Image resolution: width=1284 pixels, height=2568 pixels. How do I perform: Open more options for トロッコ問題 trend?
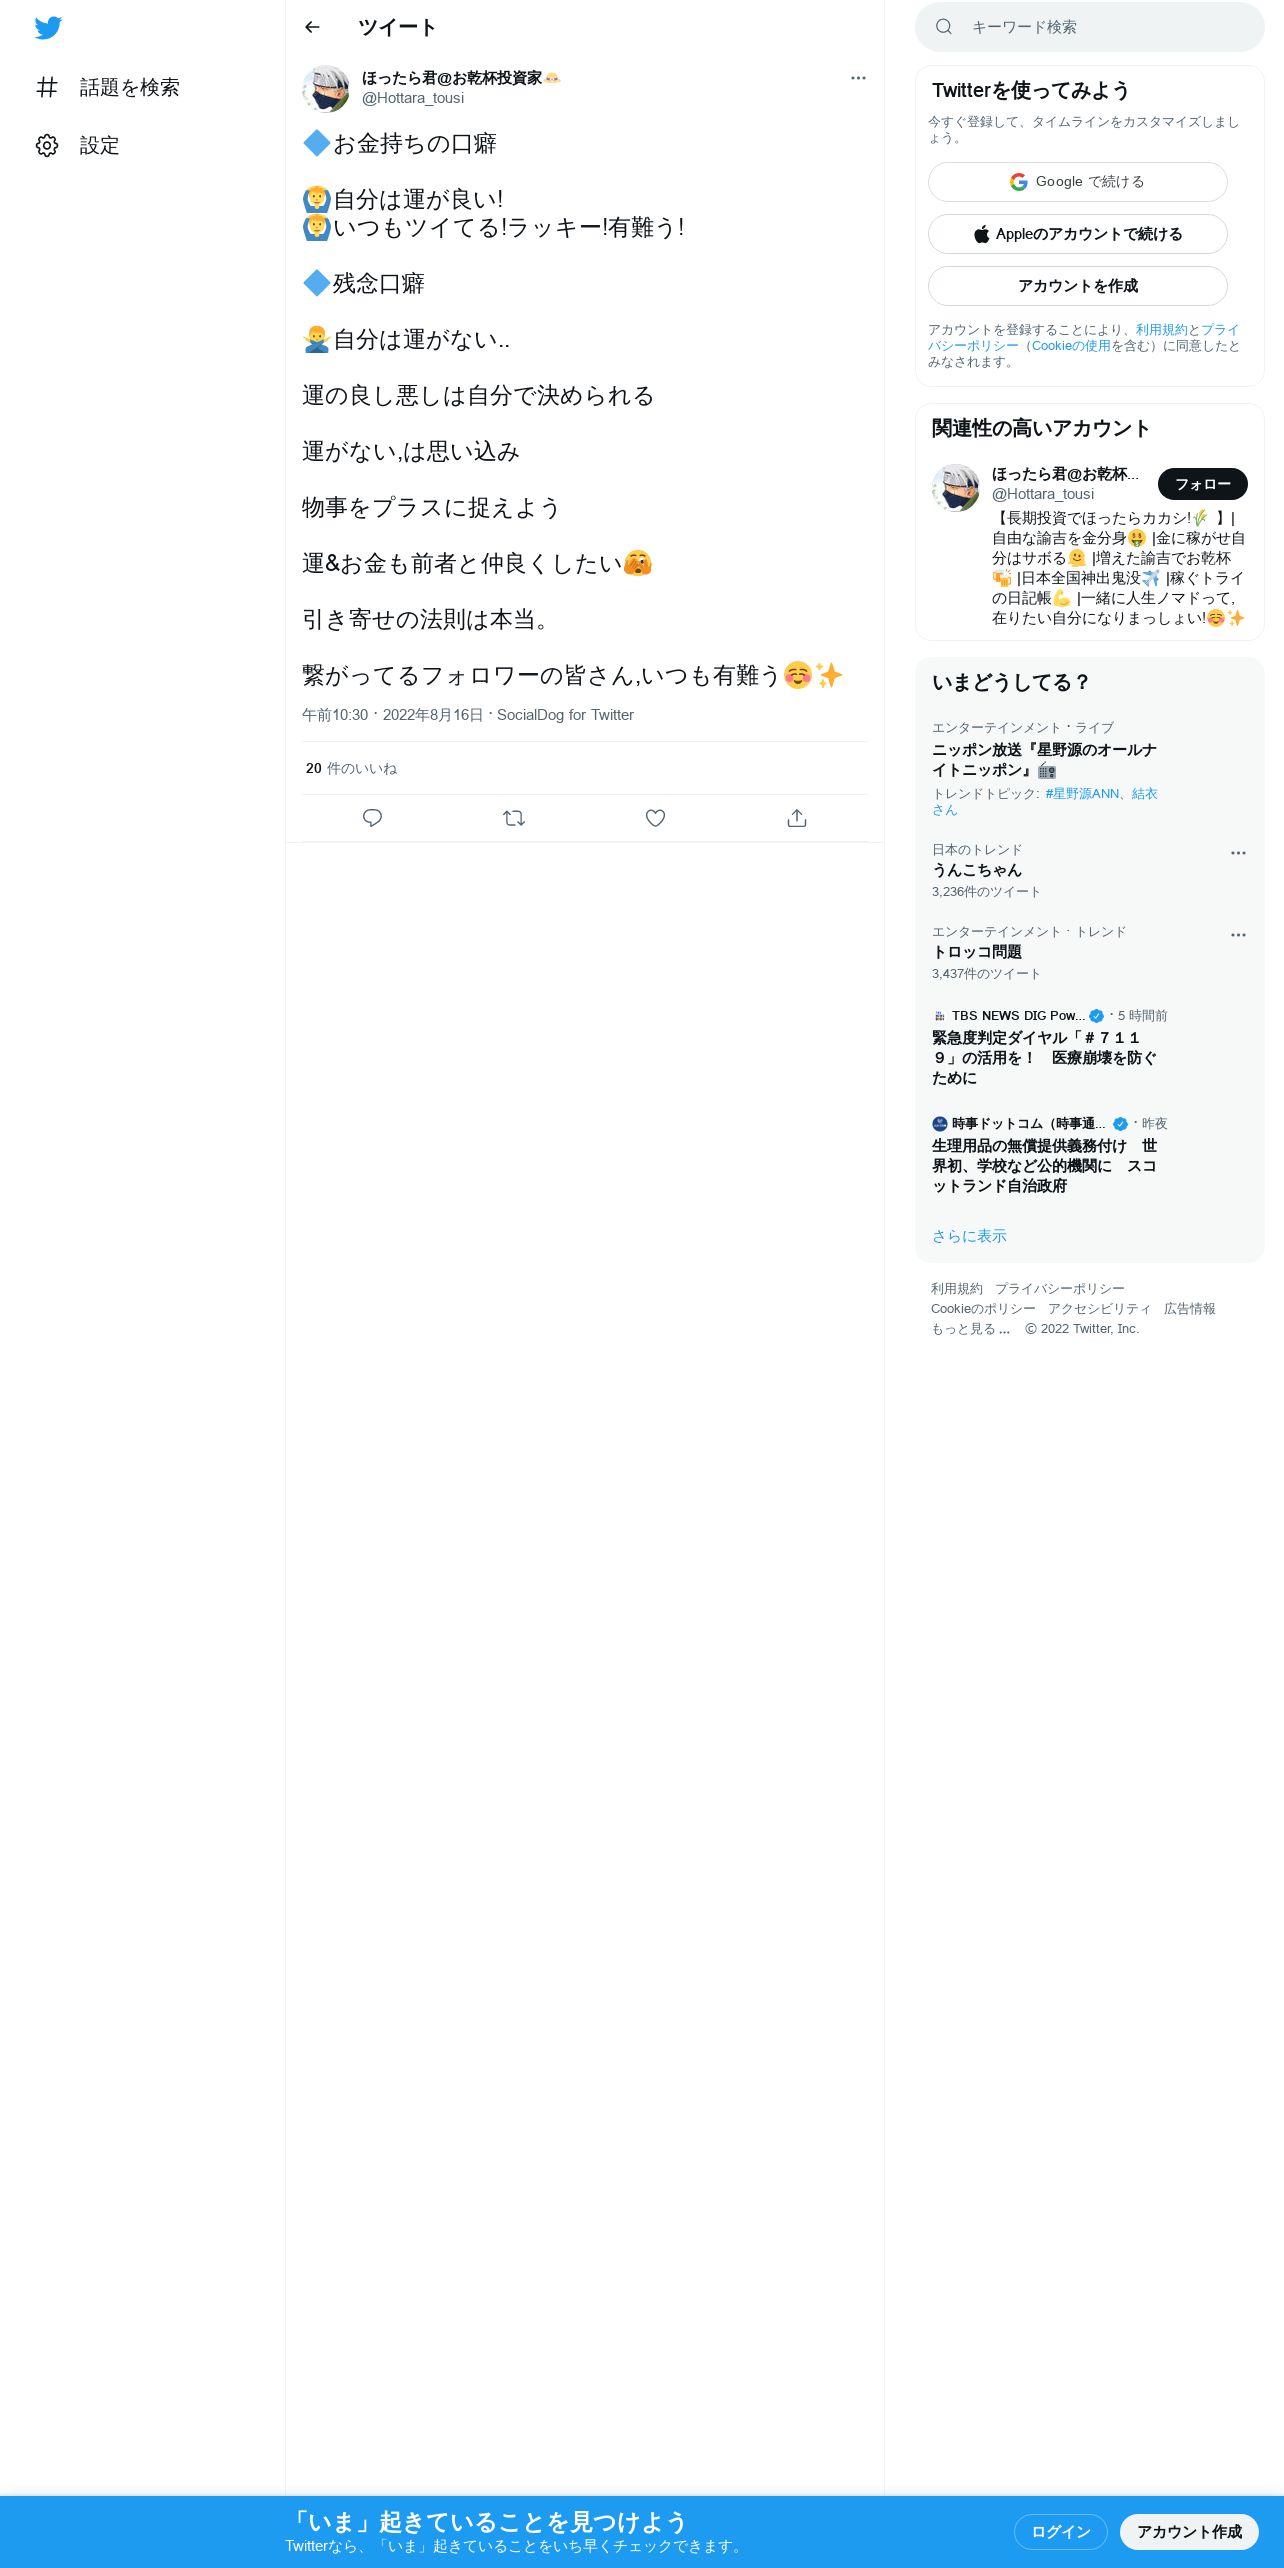(x=1238, y=935)
